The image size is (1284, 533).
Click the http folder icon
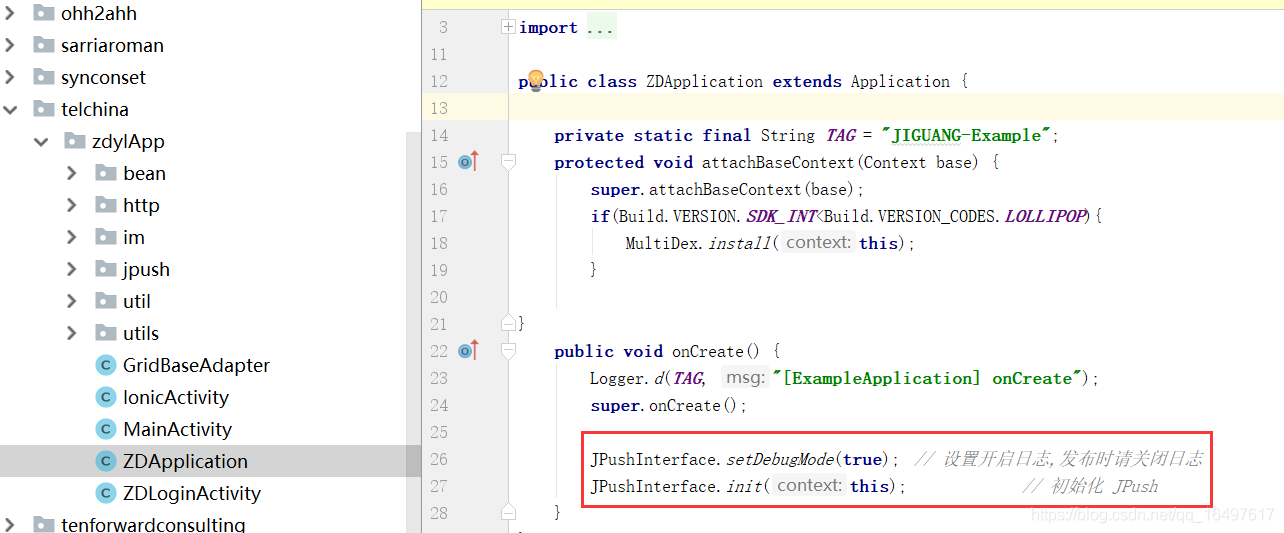[106, 205]
